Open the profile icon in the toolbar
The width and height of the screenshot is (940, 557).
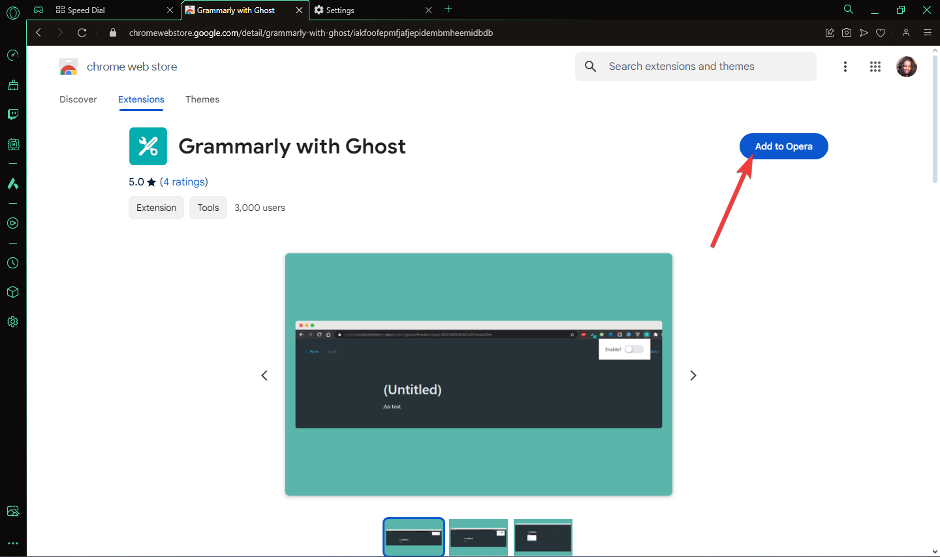click(906, 33)
